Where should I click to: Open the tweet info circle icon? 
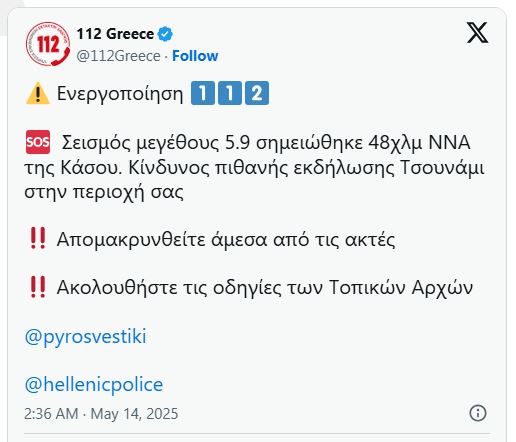[x=478, y=413]
